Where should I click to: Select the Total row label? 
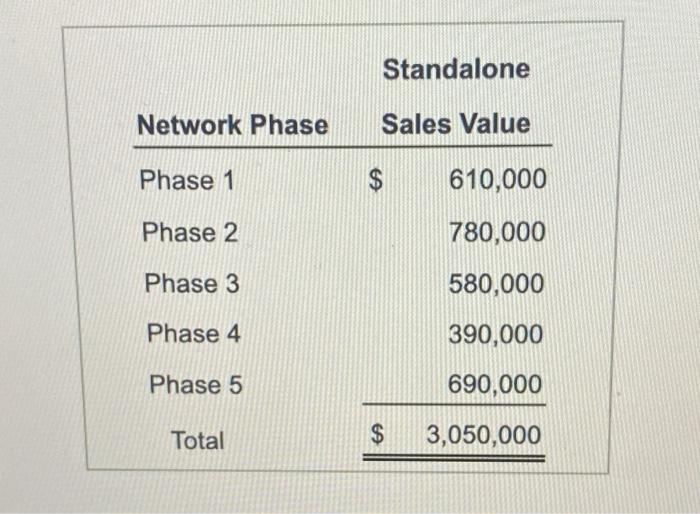point(197,440)
